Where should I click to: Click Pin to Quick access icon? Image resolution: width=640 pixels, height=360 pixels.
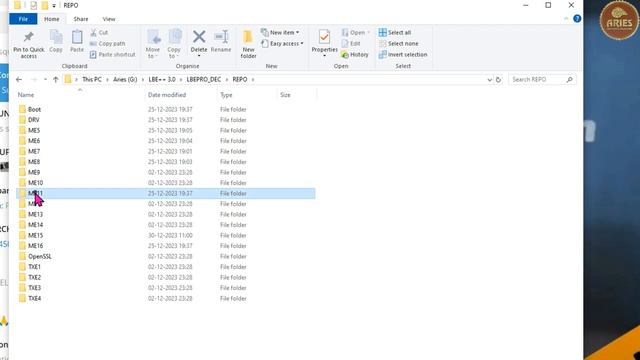pyautogui.click(x=29, y=37)
